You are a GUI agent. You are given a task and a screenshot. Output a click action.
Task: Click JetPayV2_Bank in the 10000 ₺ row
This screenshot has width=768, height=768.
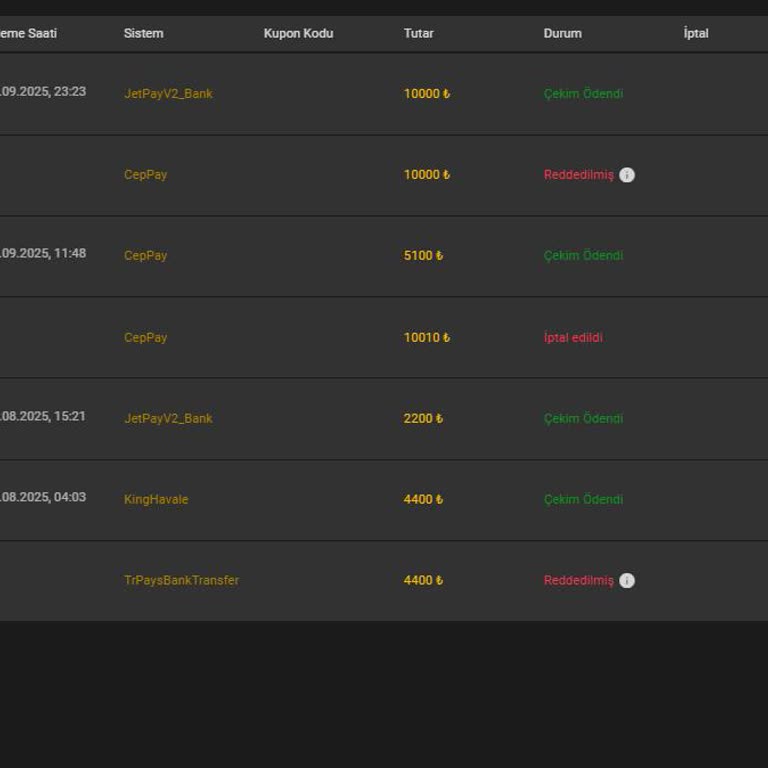pyautogui.click(x=168, y=94)
